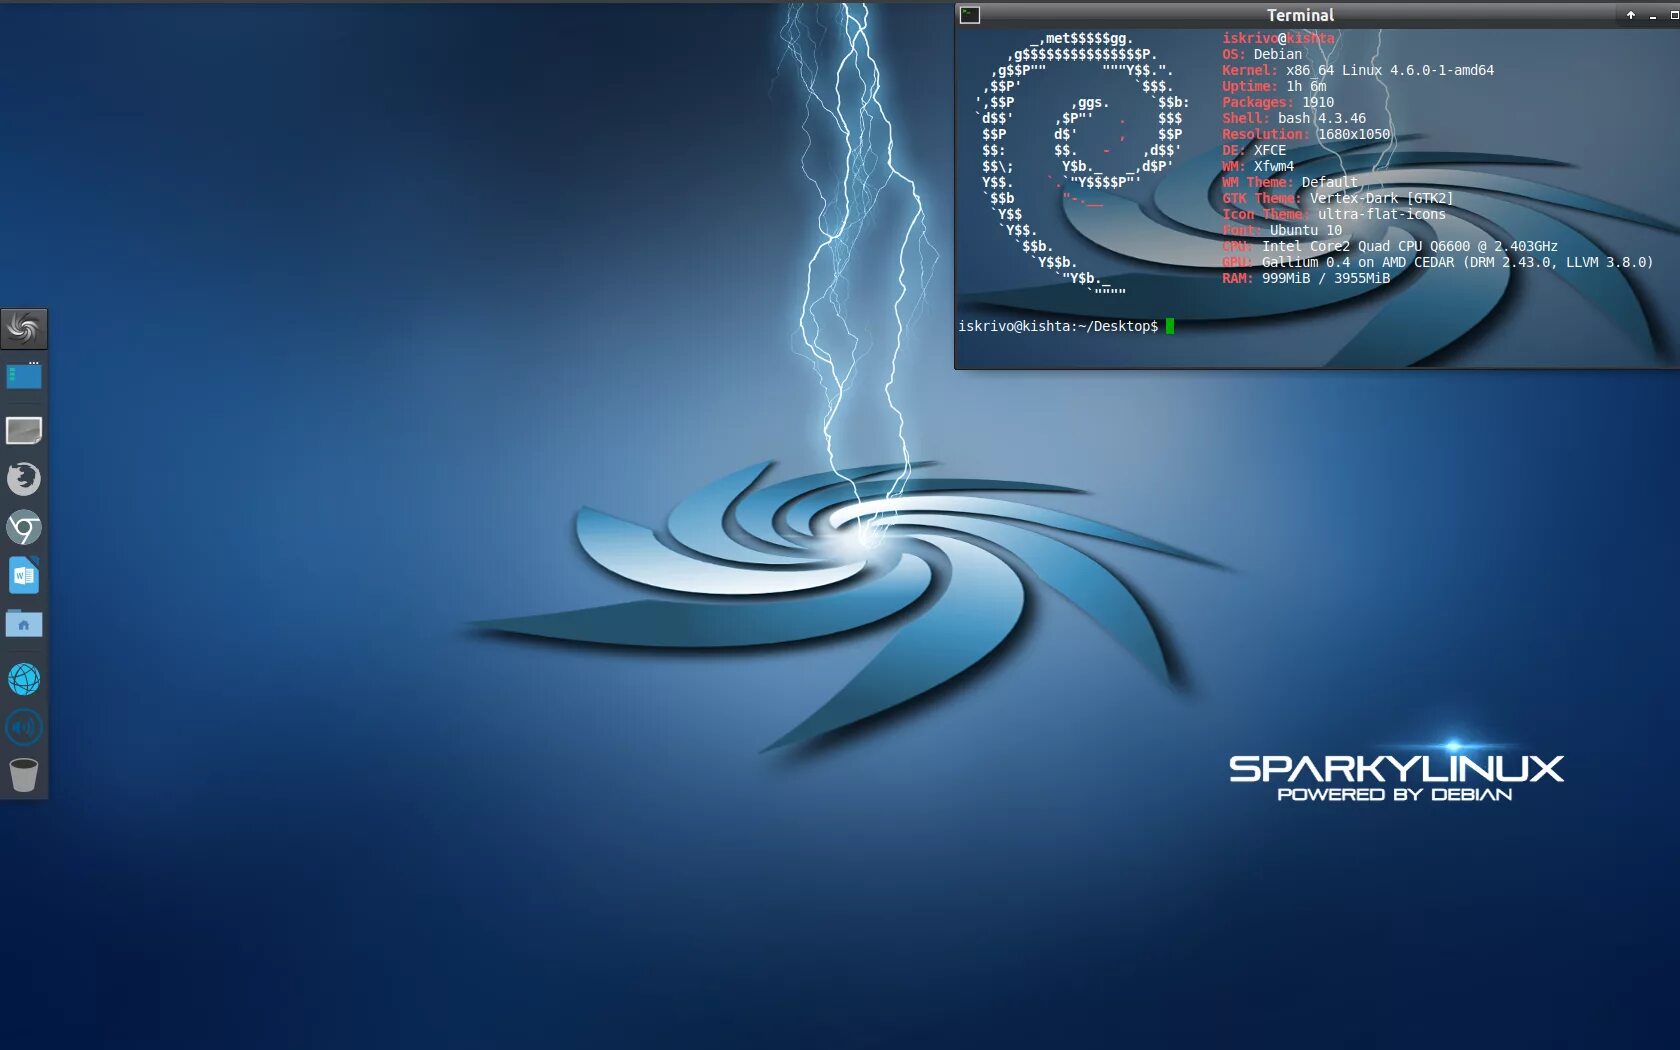Minimize the Terminal window
1680x1050 pixels.
[x=1653, y=15]
